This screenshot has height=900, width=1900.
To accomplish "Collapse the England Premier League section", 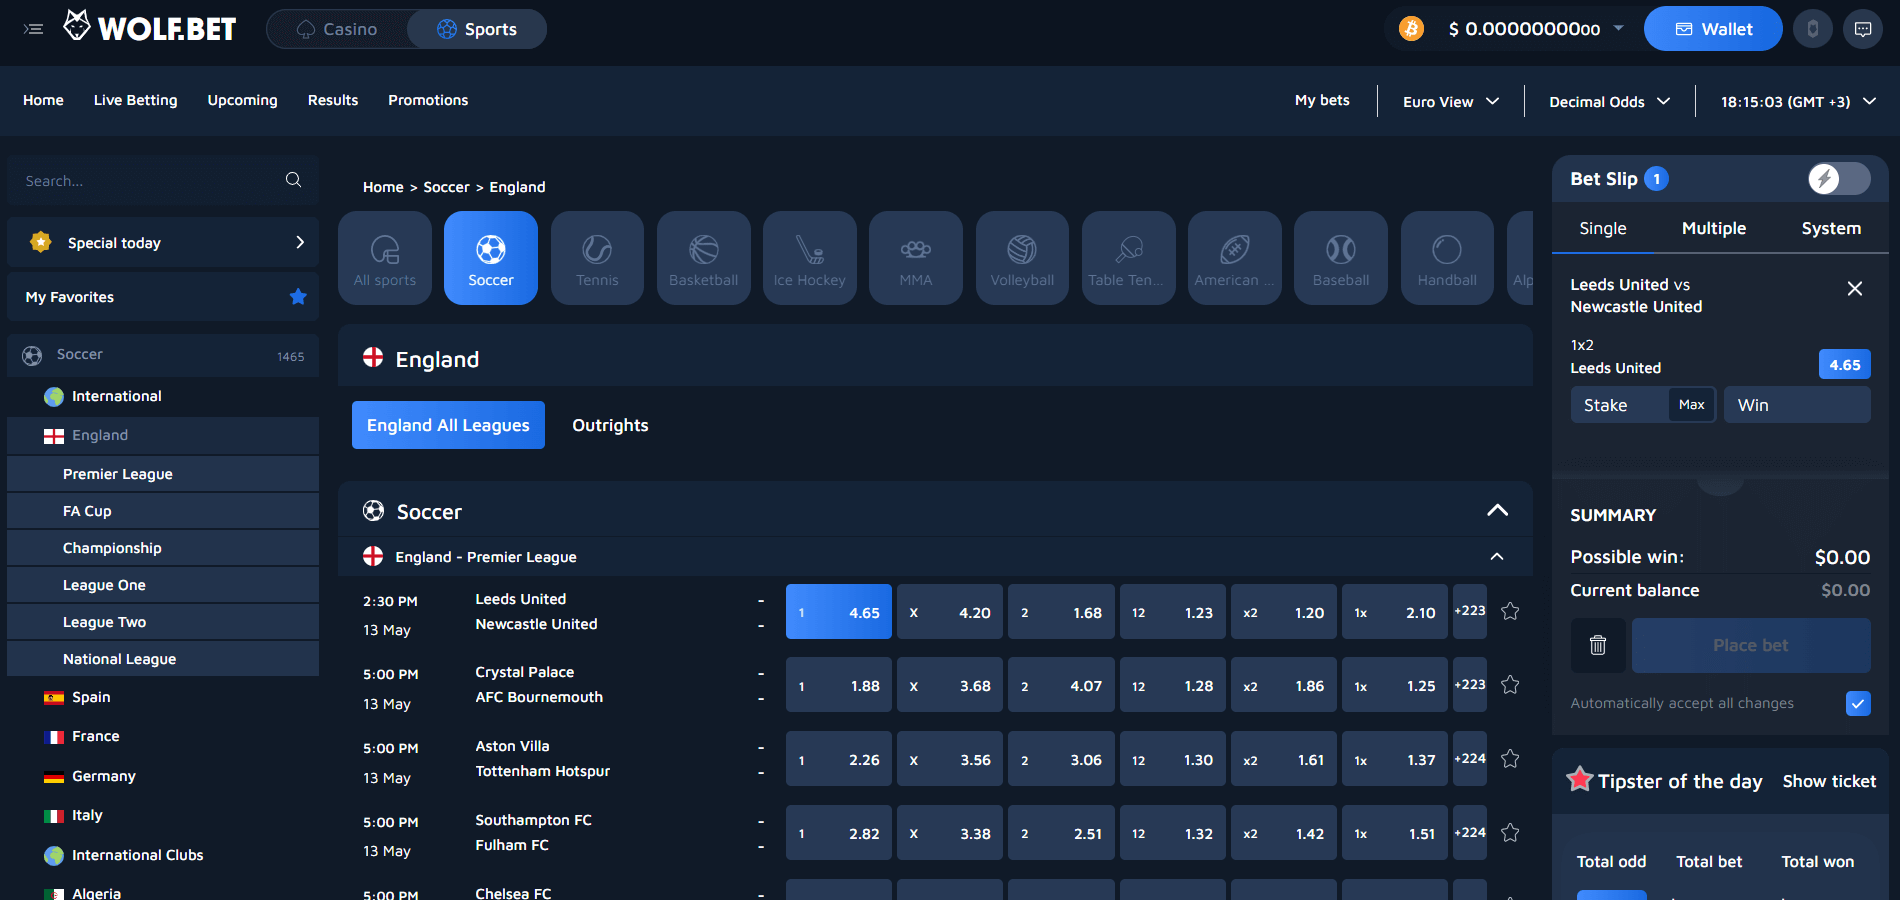I will [x=1497, y=557].
